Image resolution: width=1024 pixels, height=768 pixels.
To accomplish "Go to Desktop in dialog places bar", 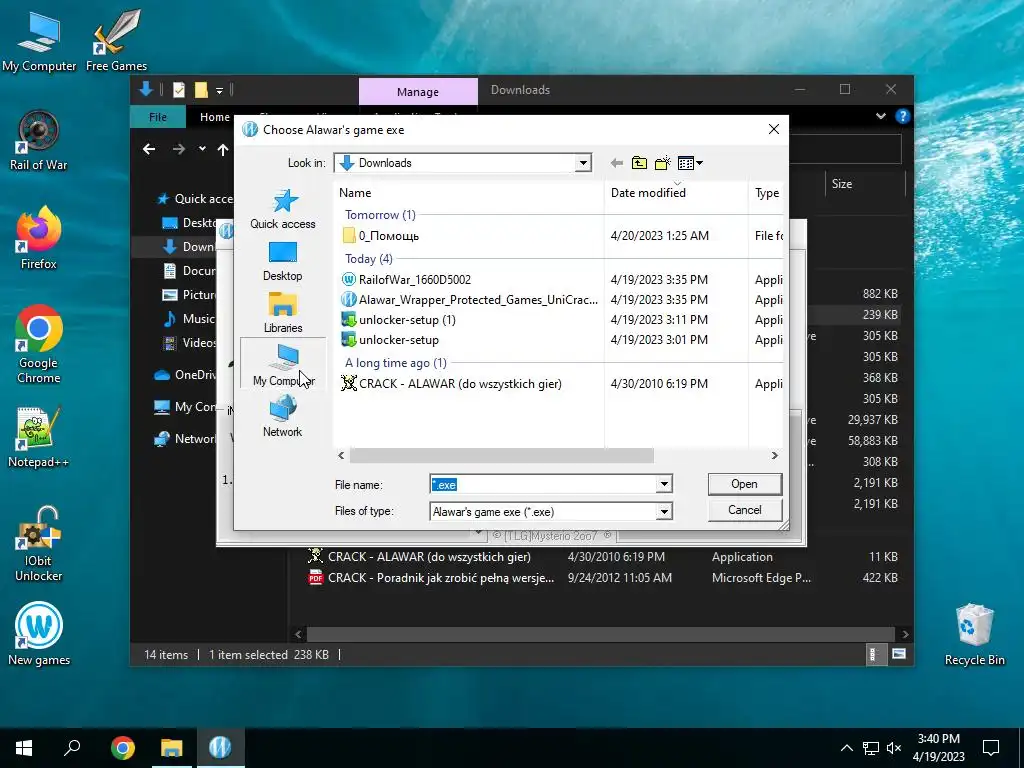I will 283,261.
